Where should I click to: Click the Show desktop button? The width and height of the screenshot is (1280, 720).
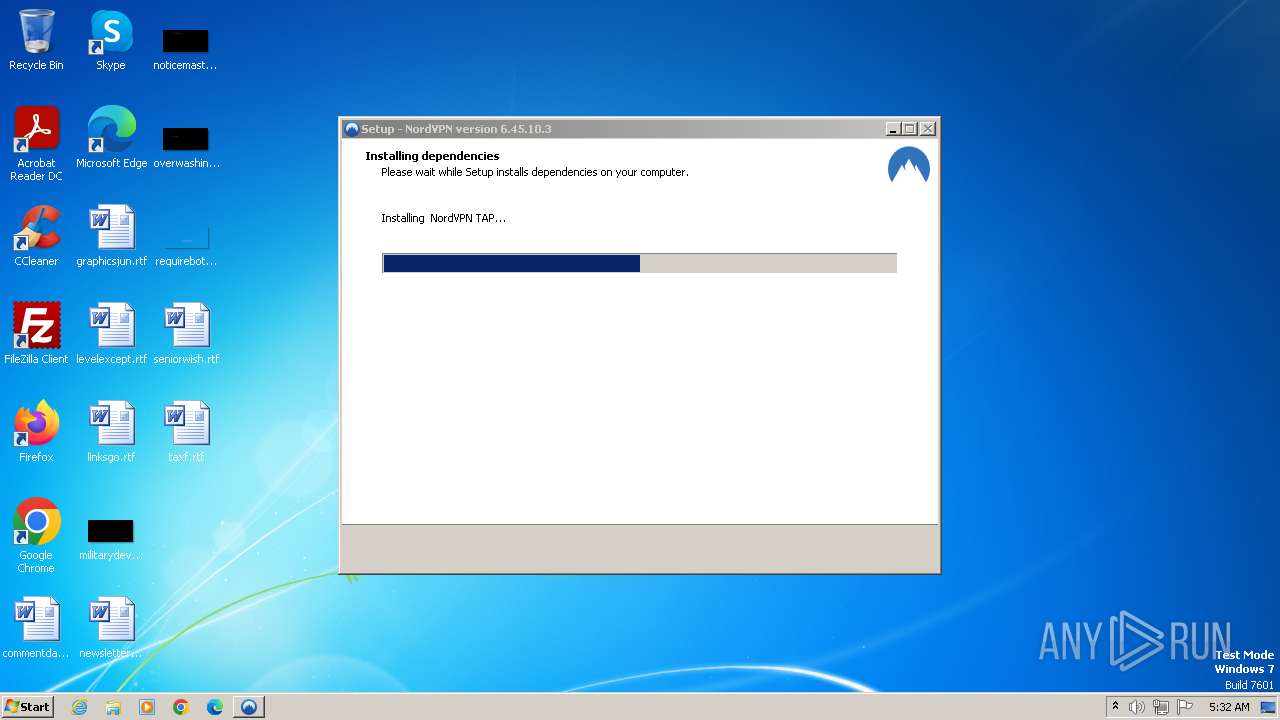1269,707
